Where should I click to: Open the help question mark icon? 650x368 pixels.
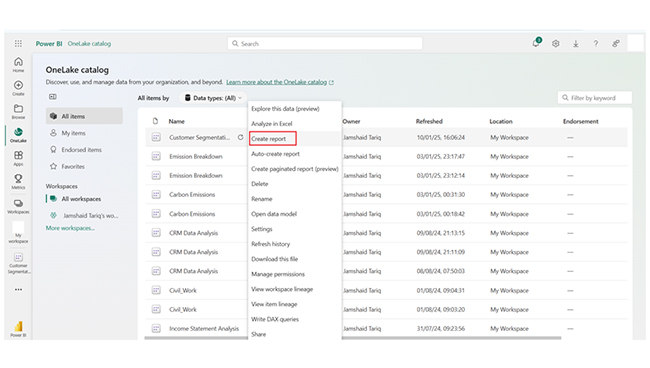click(595, 43)
